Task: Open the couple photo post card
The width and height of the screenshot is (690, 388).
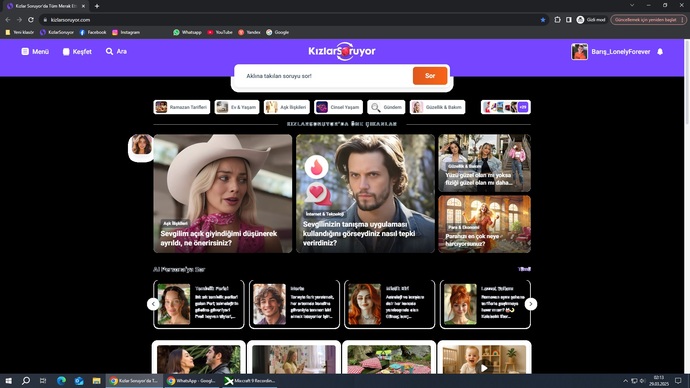Action: (198, 358)
